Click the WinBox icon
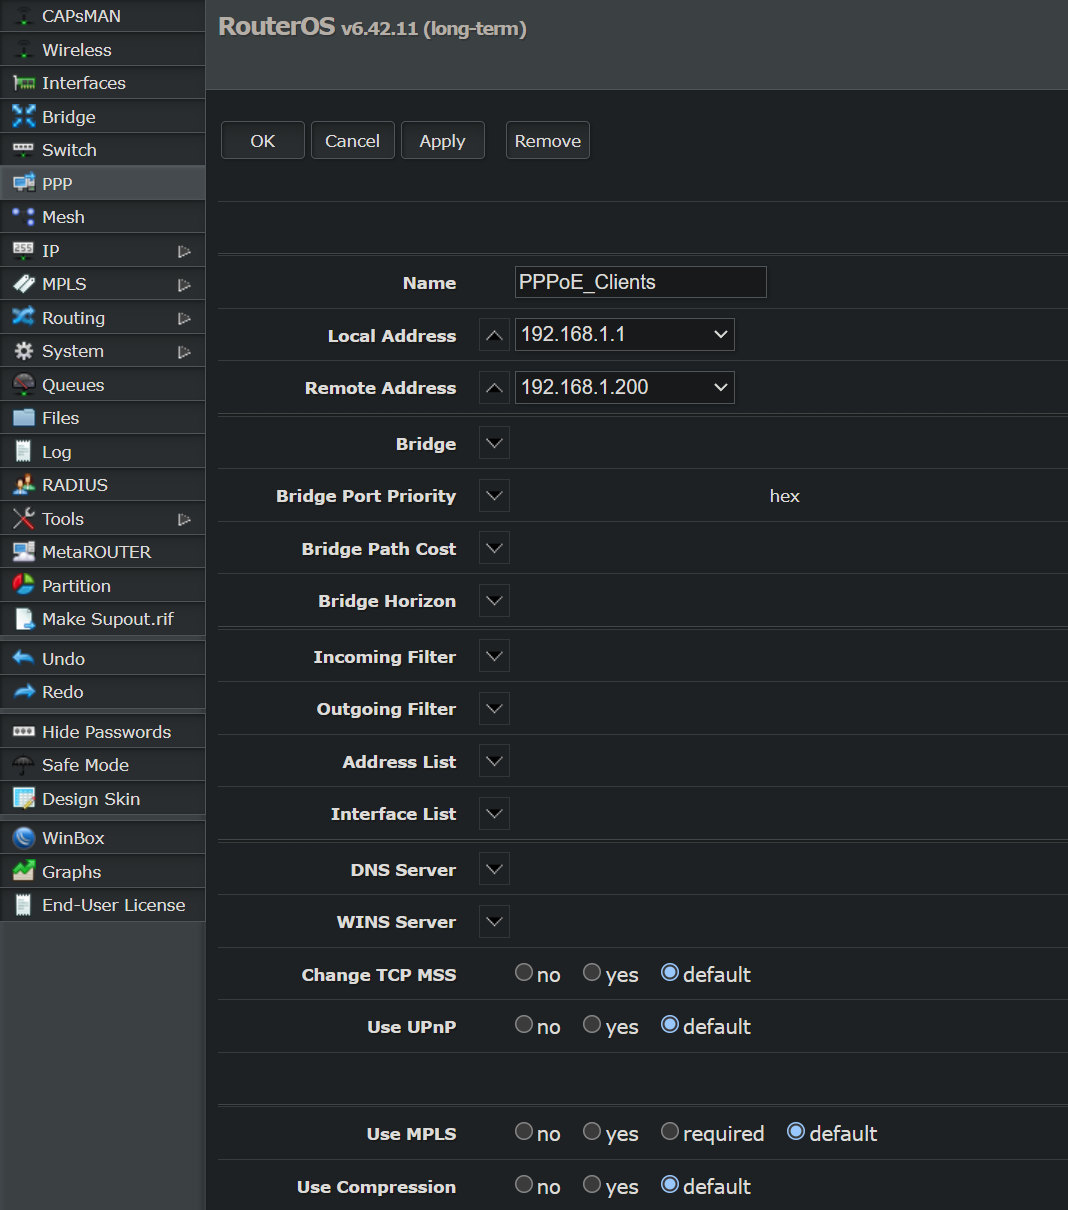 click(24, 838)
